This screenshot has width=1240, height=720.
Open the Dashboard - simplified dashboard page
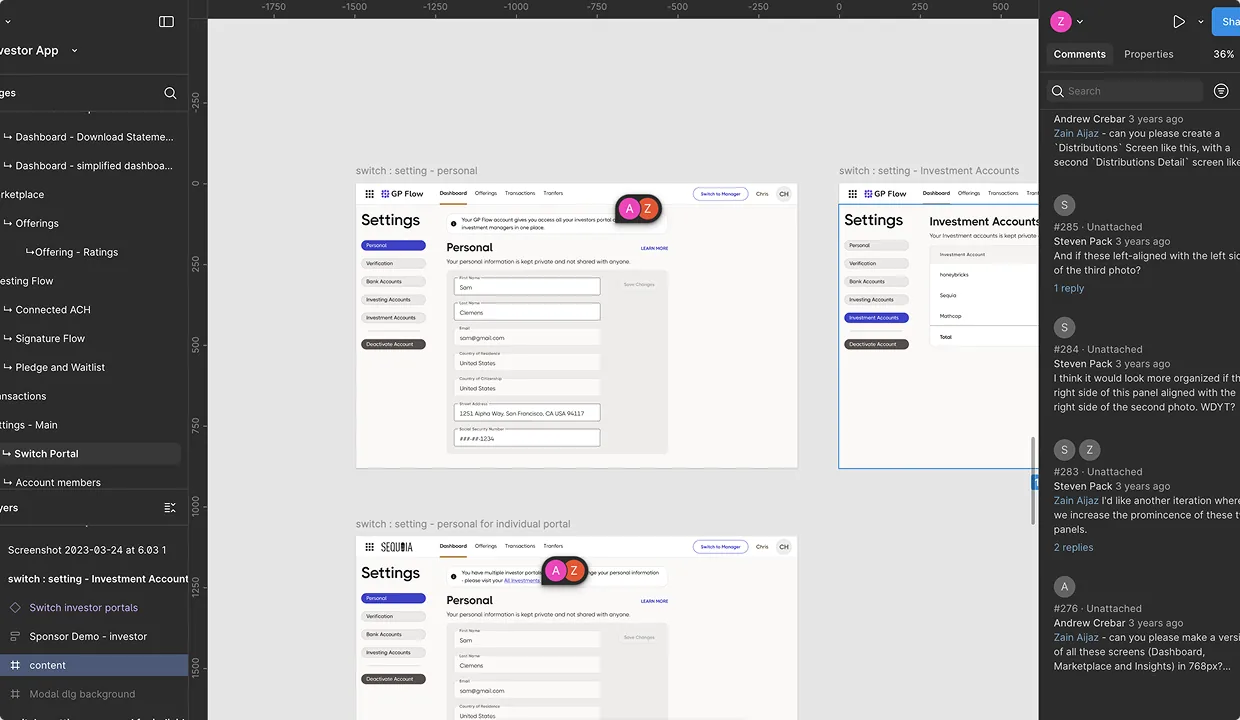(x=94, y=166)
